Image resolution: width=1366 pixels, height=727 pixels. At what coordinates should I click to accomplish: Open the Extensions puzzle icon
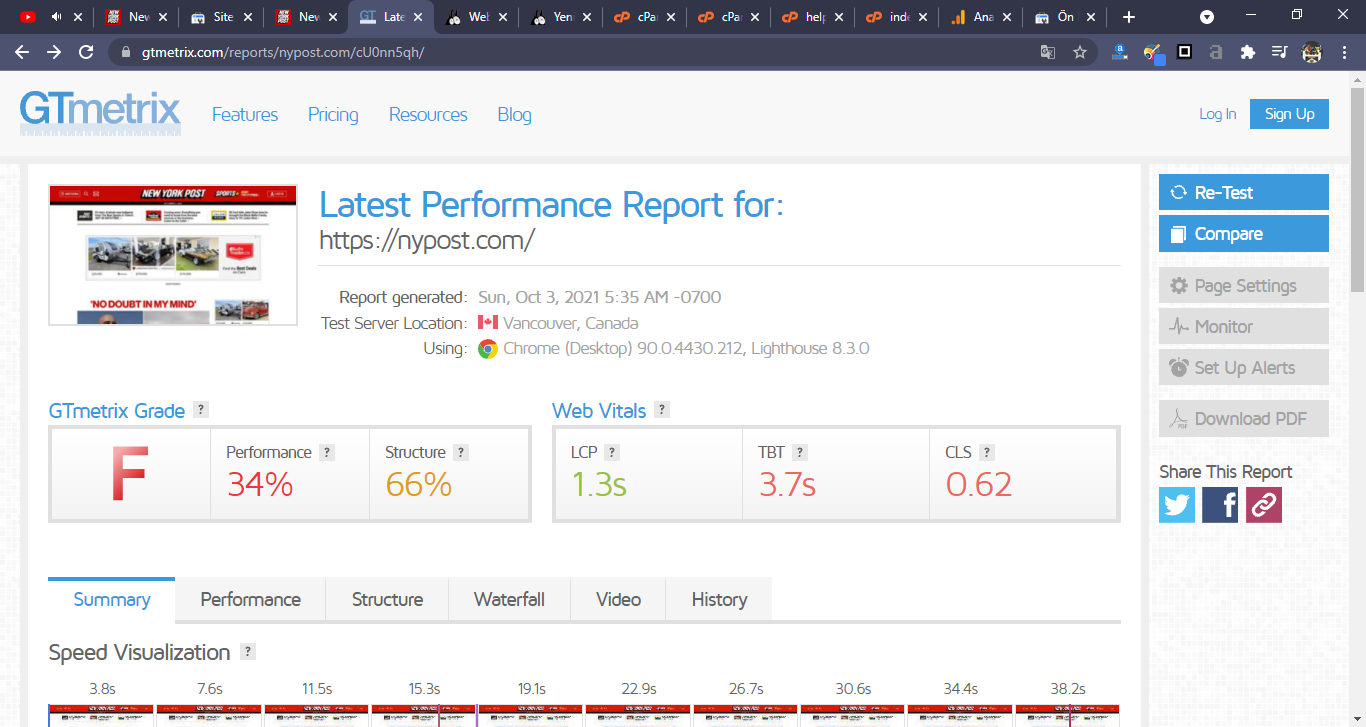click(x=1247, y=52)
